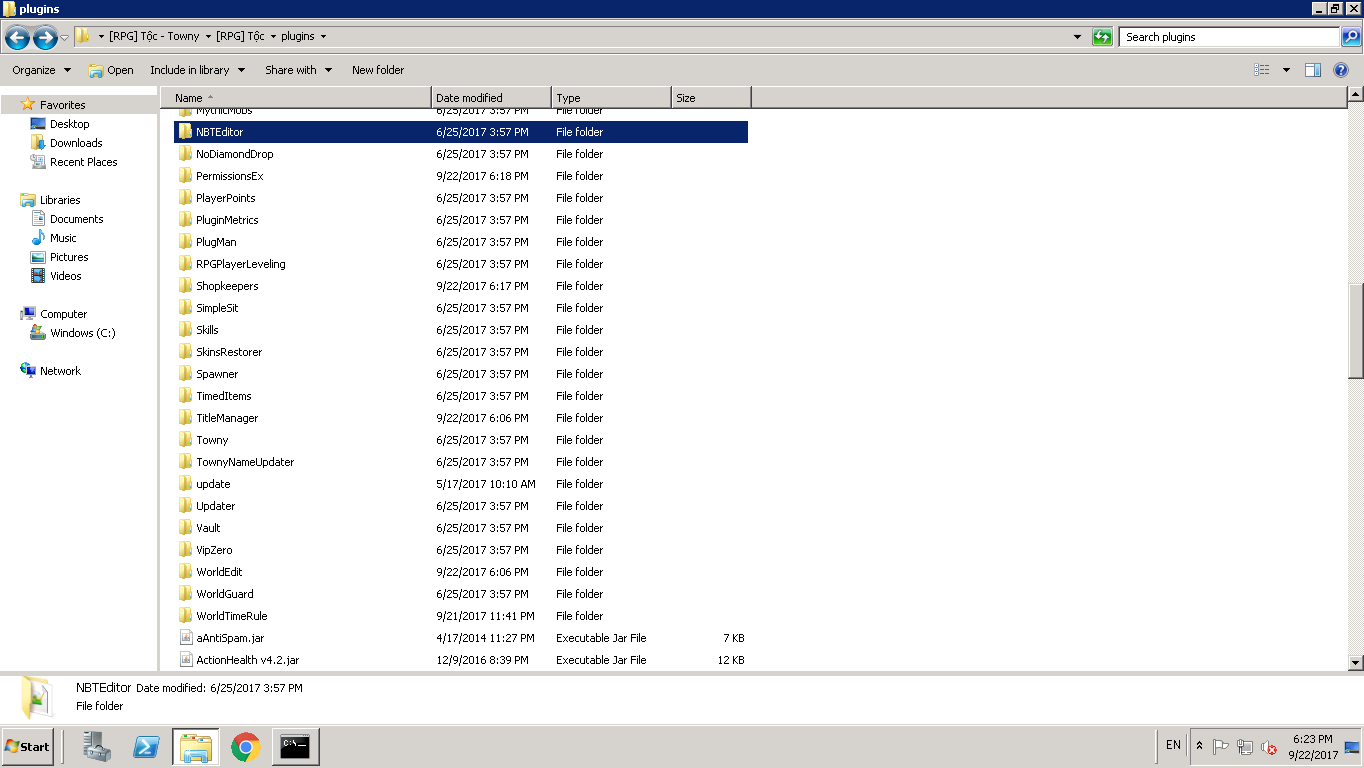
Task: Show hidden tray icons arrow
Action: point(1200,746)
